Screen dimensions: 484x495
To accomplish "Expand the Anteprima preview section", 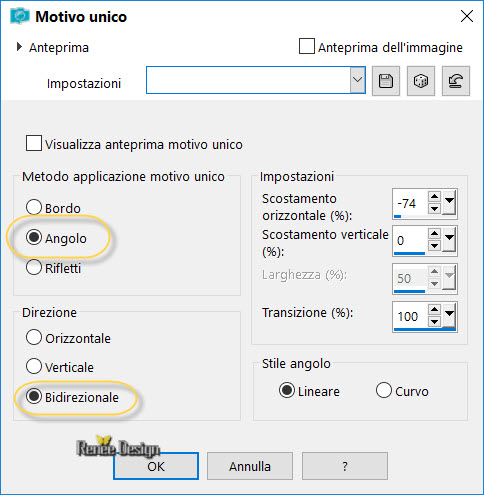I will click(19, 47).
